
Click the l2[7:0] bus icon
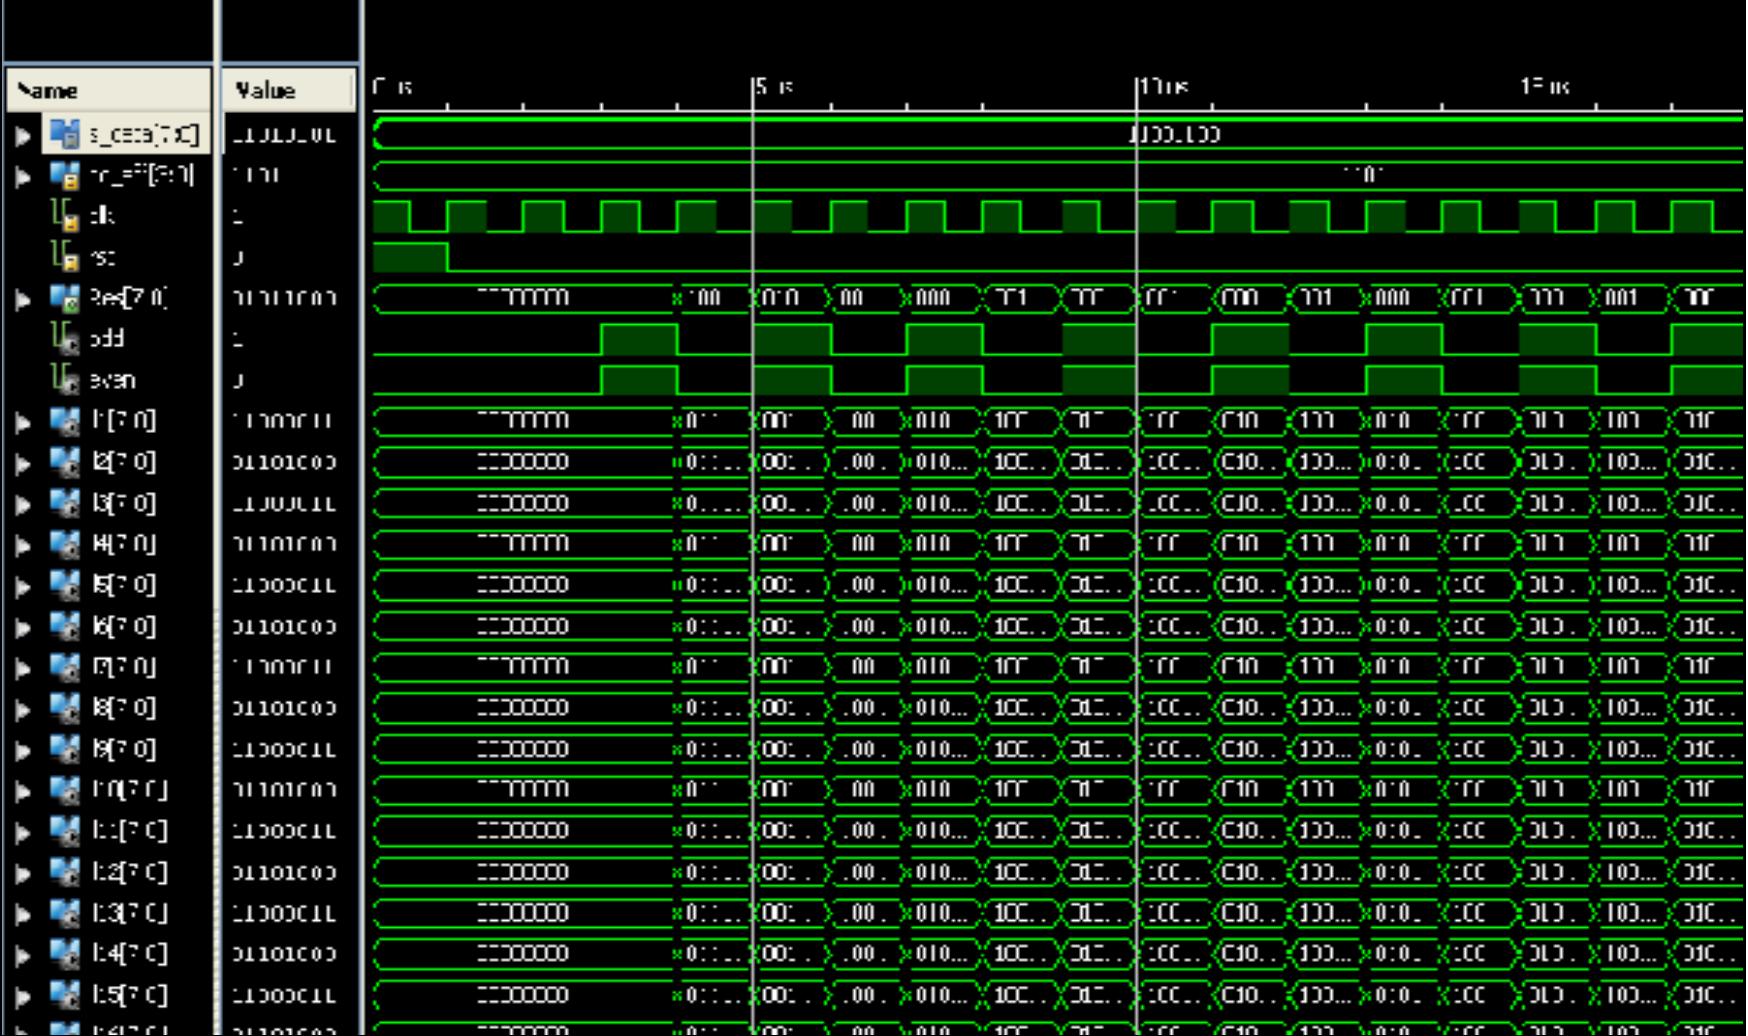(65, 462)
